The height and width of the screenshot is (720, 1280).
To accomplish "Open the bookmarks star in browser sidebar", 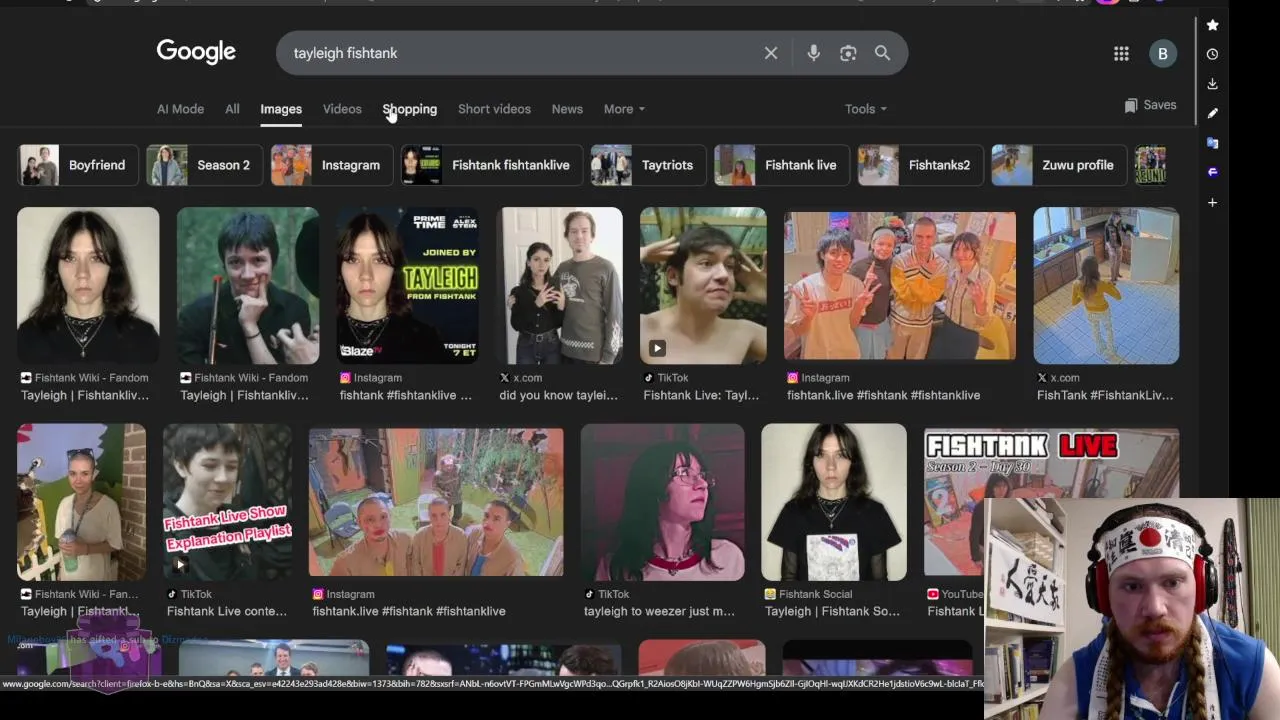I will [x=1212, y=25].
